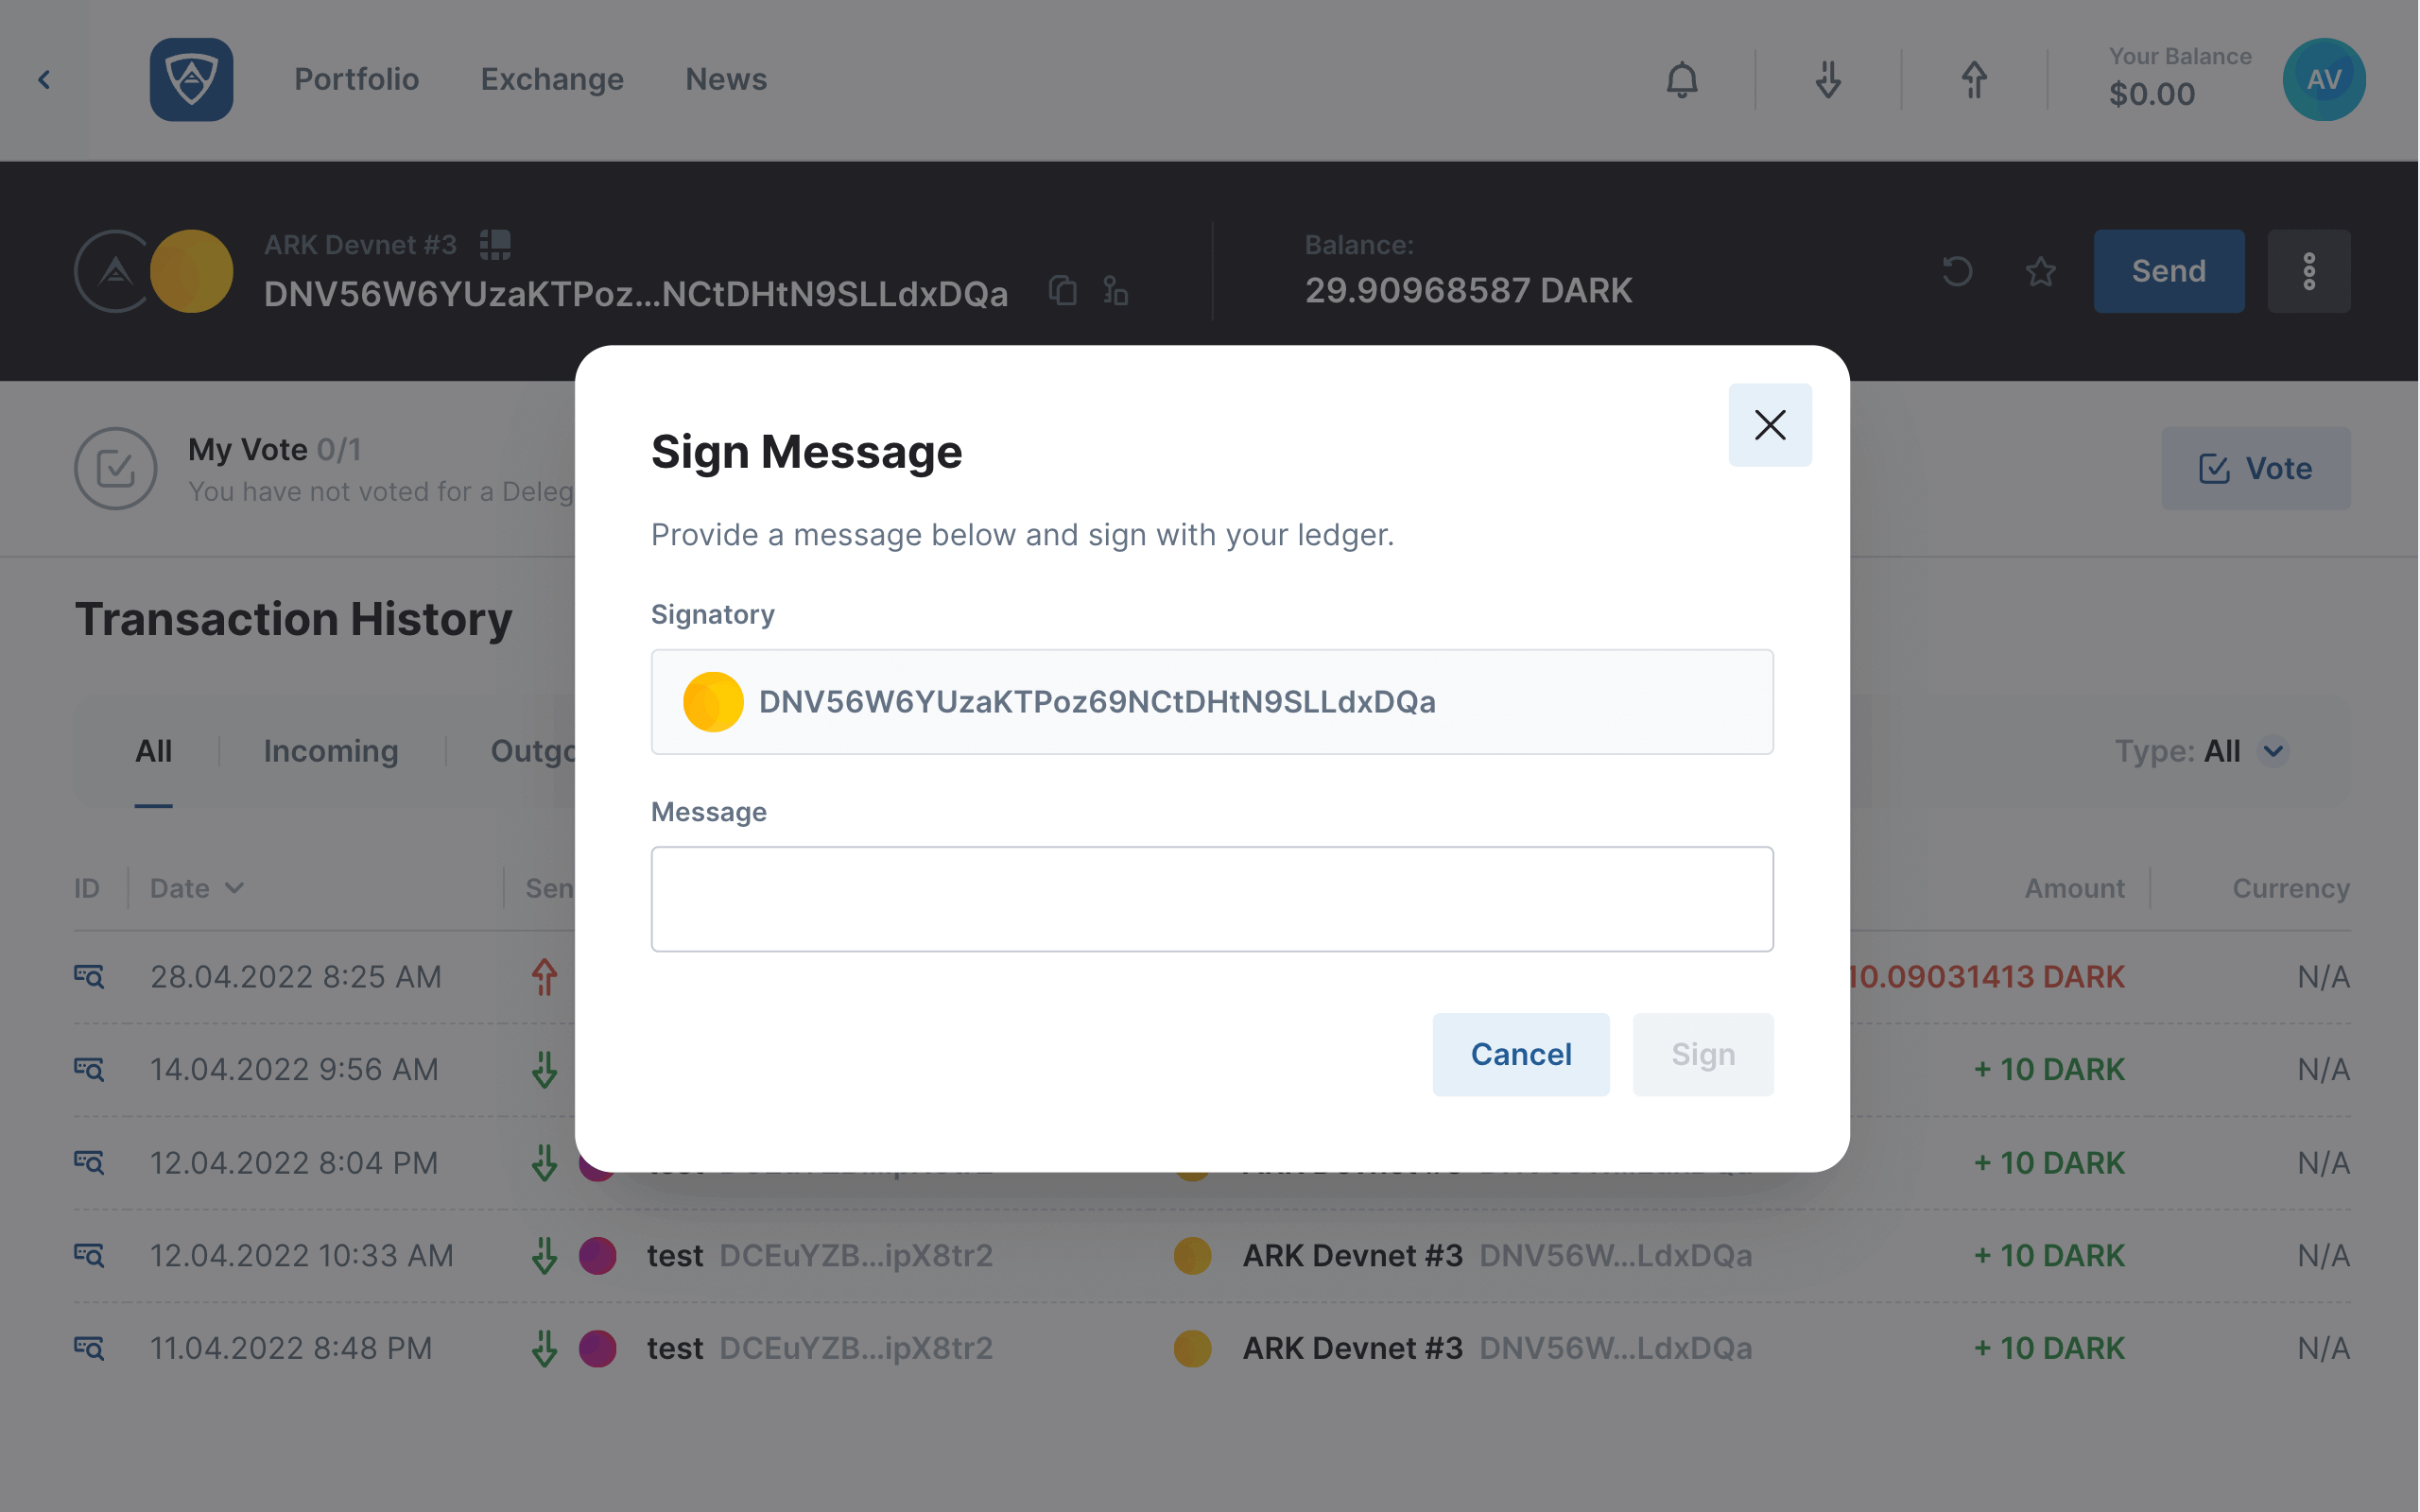Screen dimensions: 2420x1512
Task: Close the Sign Message dialog
Action: point(1770,425)
